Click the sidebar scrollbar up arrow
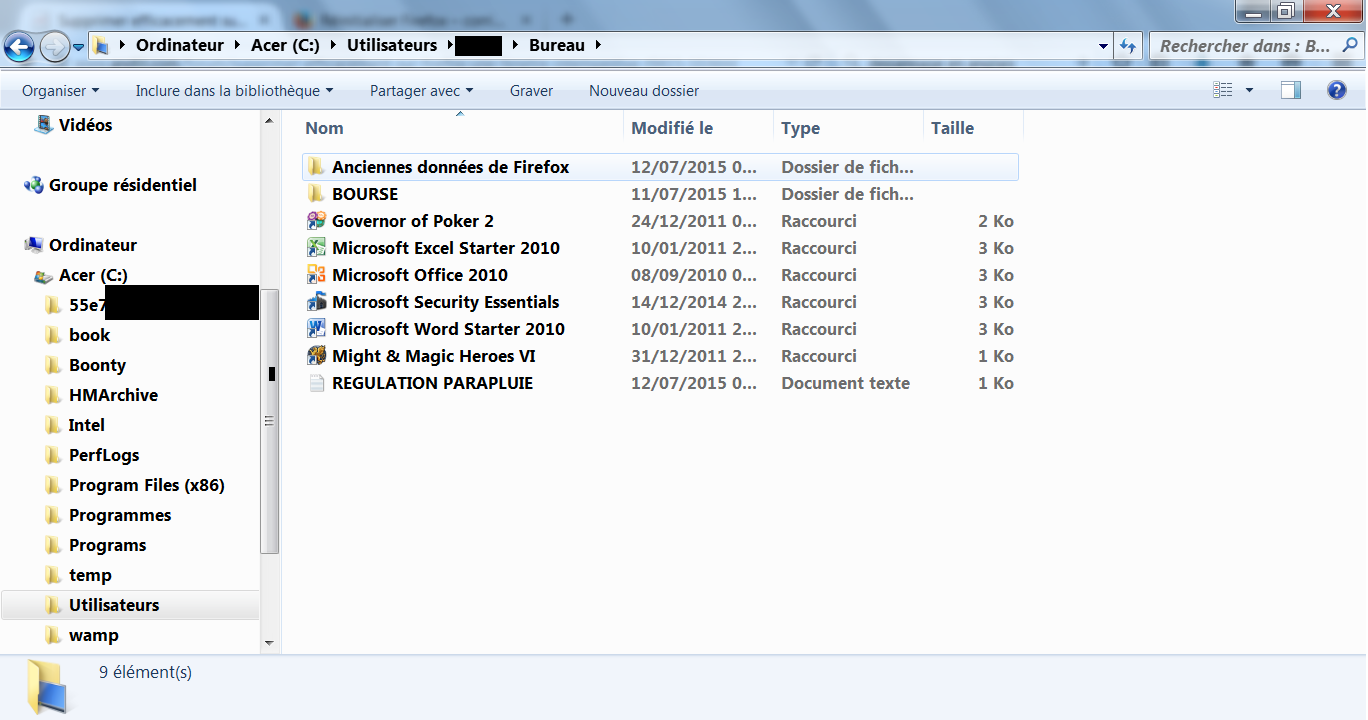The width and height of the screenshot is (1368, 720). [269, 121]
